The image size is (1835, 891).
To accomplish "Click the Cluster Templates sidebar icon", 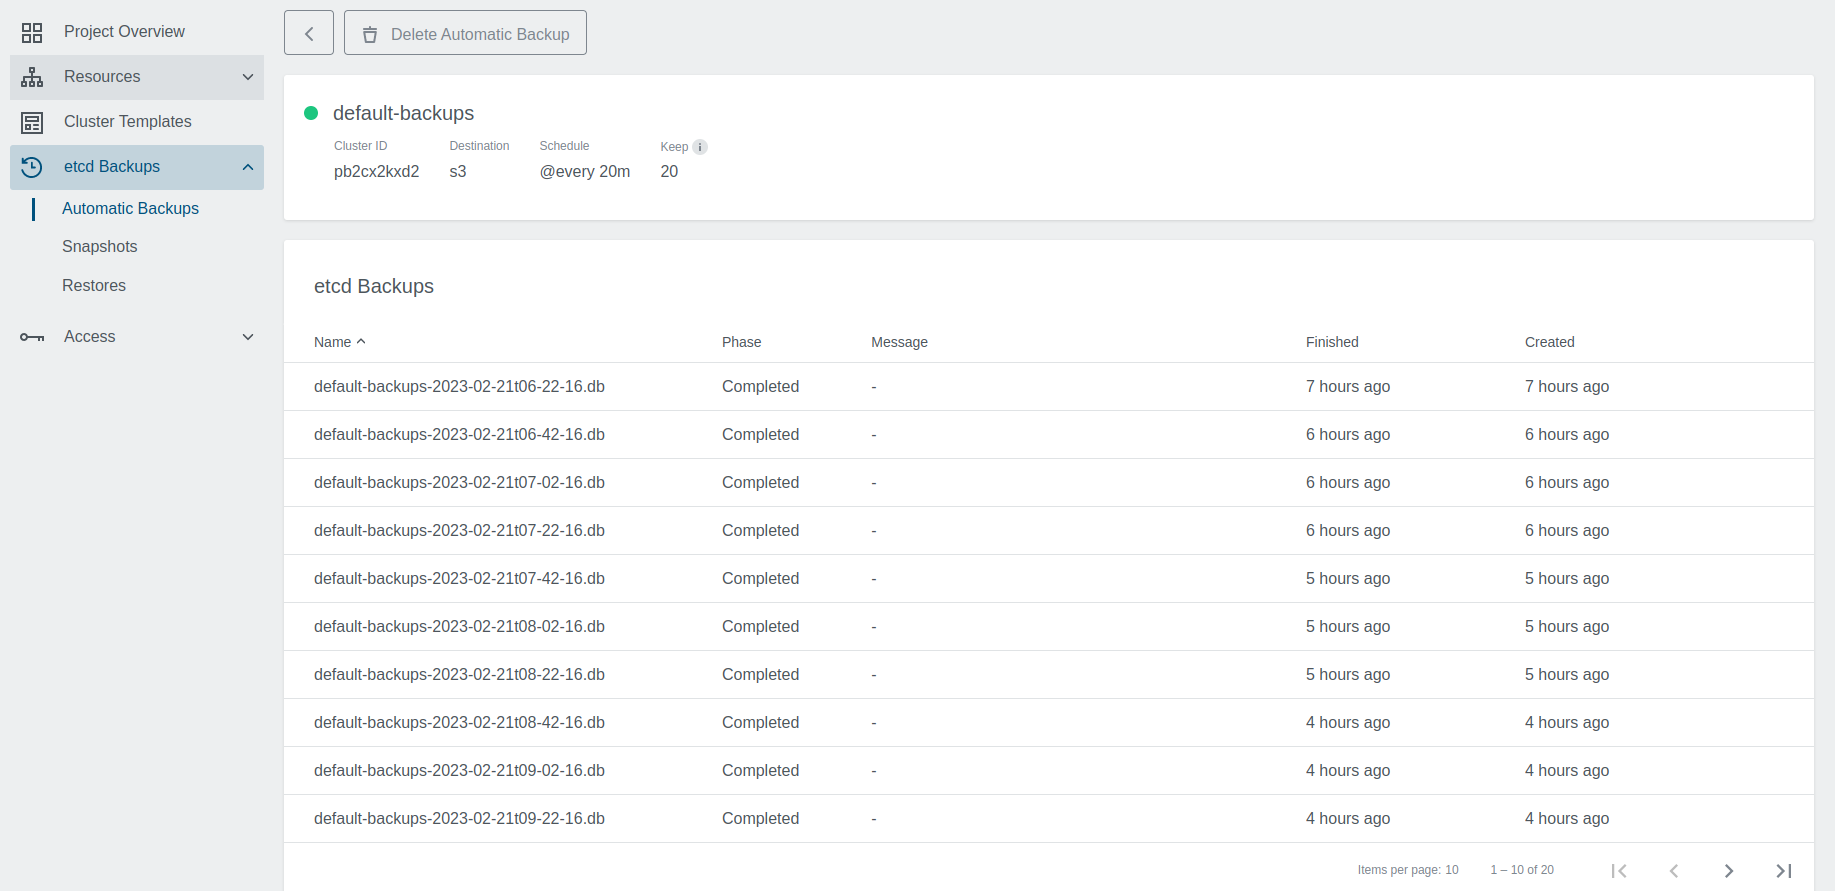I will (x=32, y=123).
